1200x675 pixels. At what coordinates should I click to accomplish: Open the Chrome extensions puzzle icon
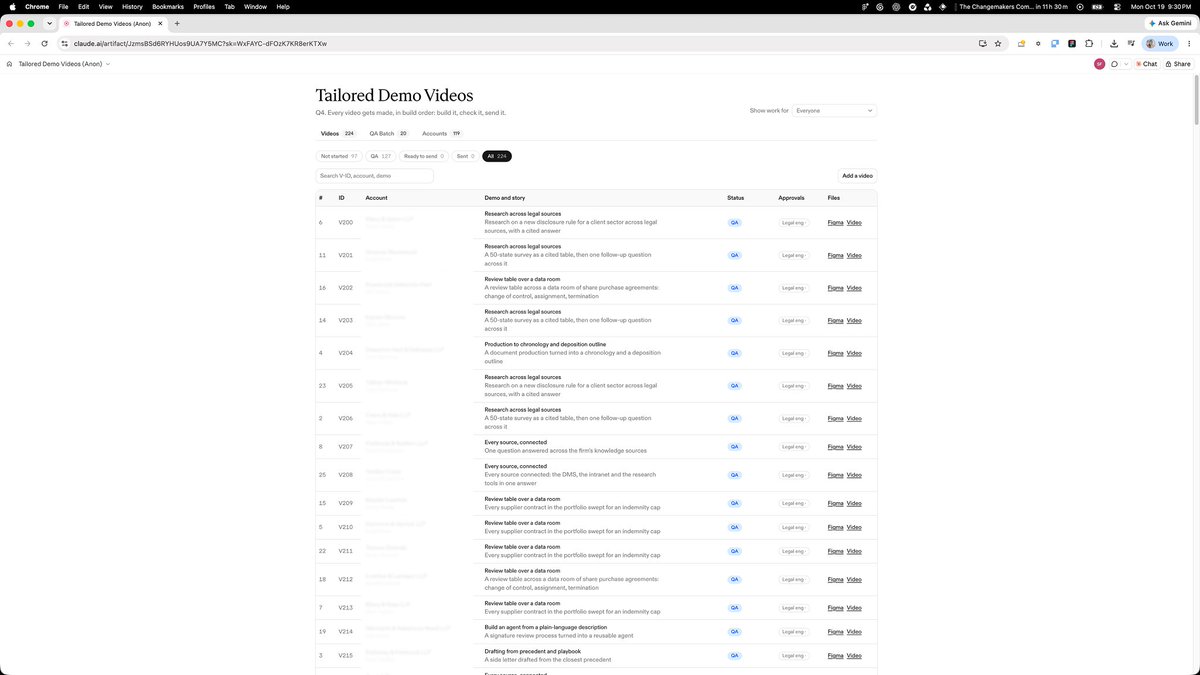point(1089,43)
